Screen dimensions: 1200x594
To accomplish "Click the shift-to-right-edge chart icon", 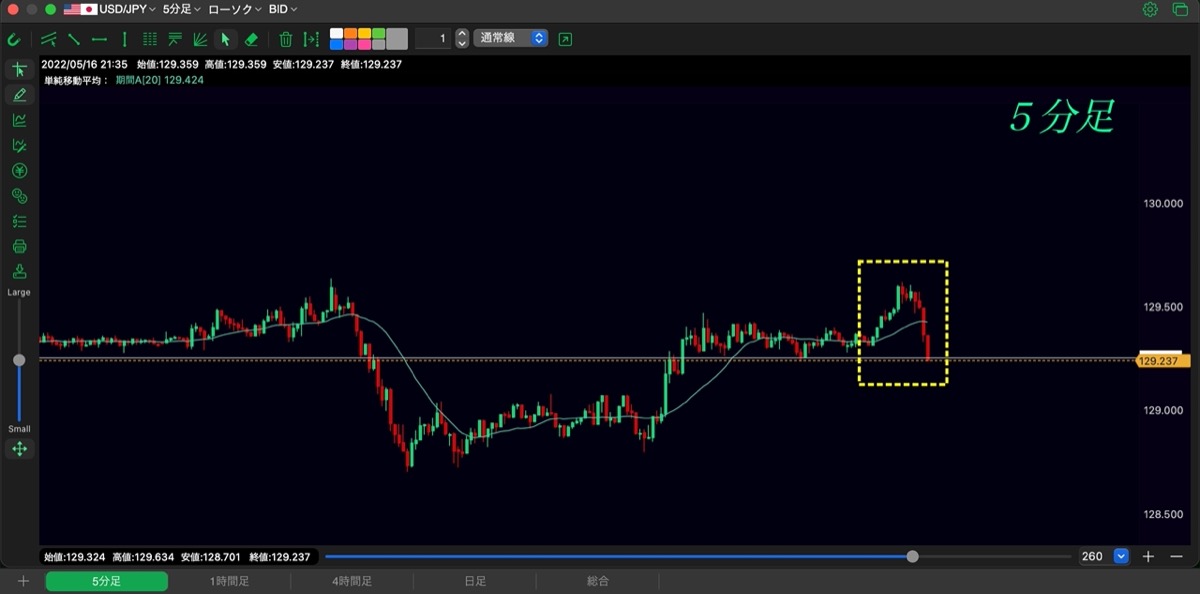I will (311, 40).
